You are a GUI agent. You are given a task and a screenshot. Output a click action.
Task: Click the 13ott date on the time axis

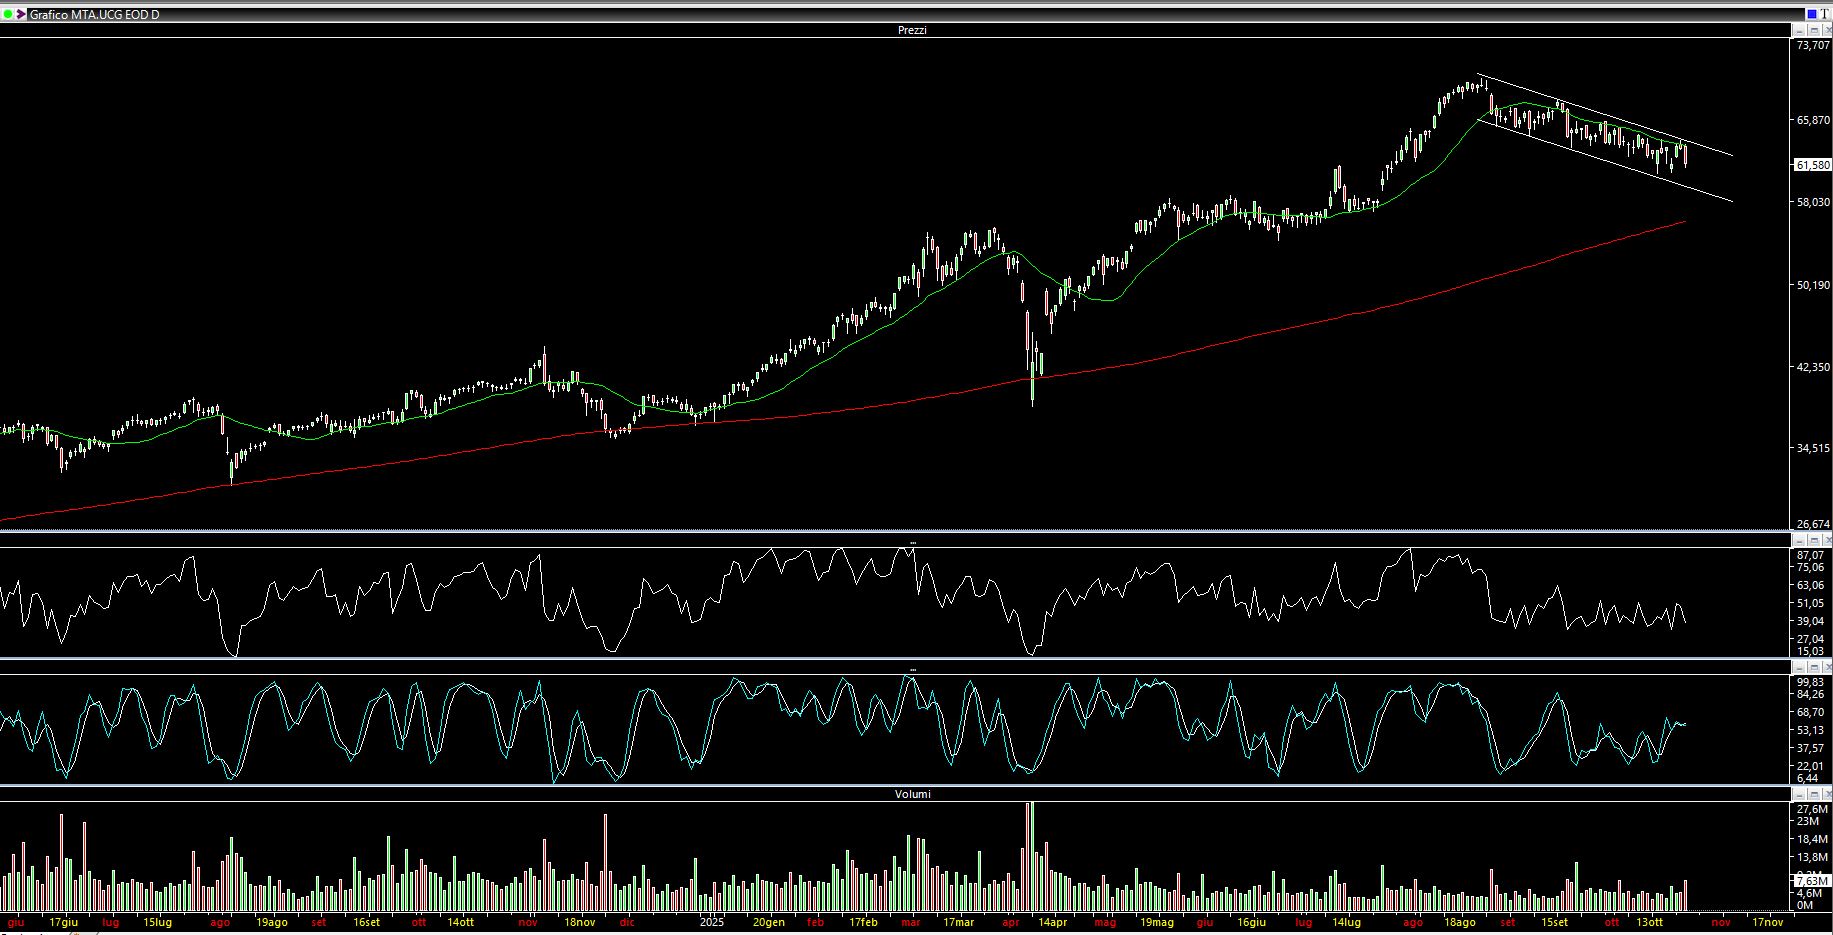coord(1649,922)
